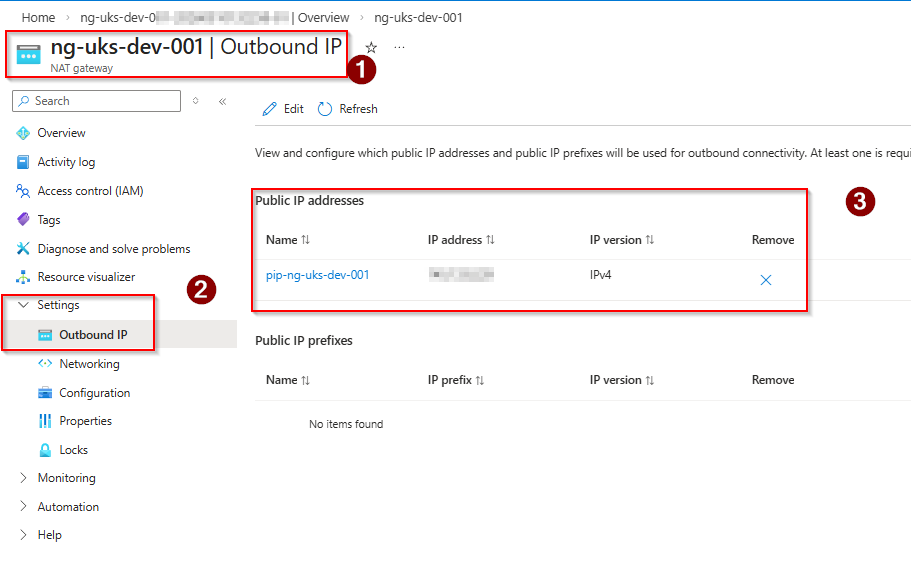Expand the Help section
The height and width of the screenshot is (568, 911).
point(23,535)
